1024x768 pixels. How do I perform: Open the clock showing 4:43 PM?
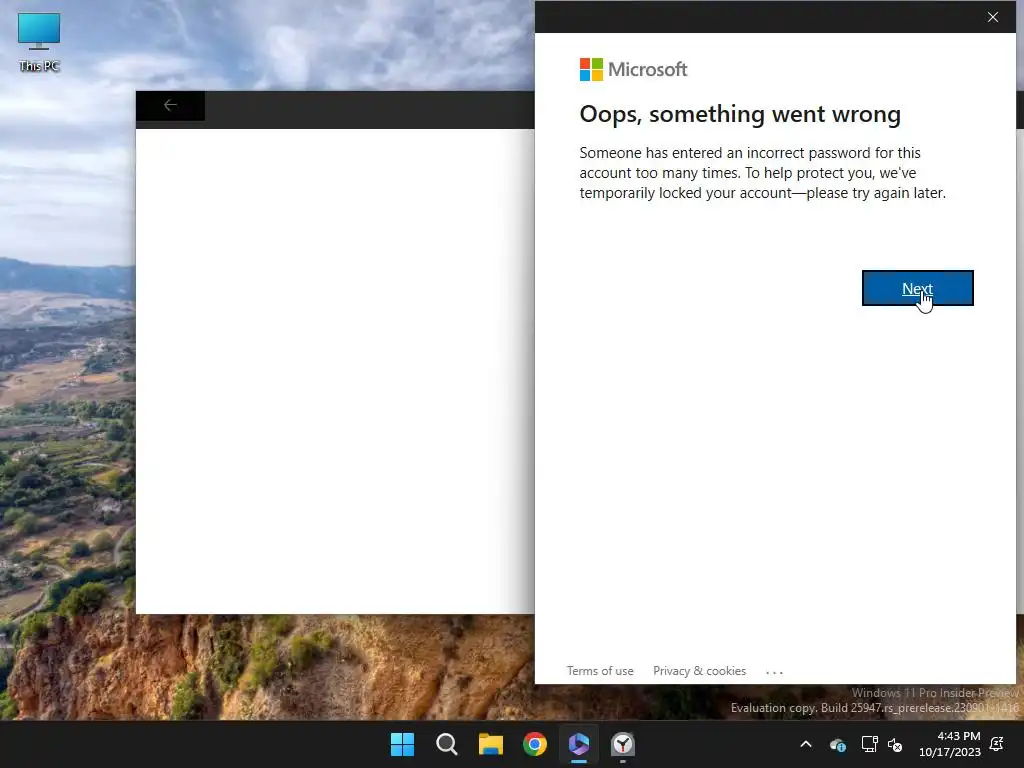click(950, 744)
